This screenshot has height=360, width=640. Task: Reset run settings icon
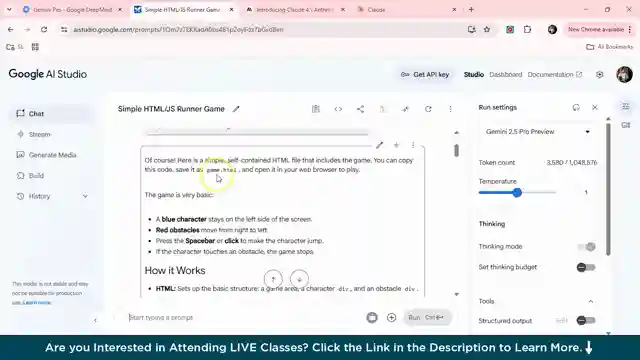click(576, 108)
